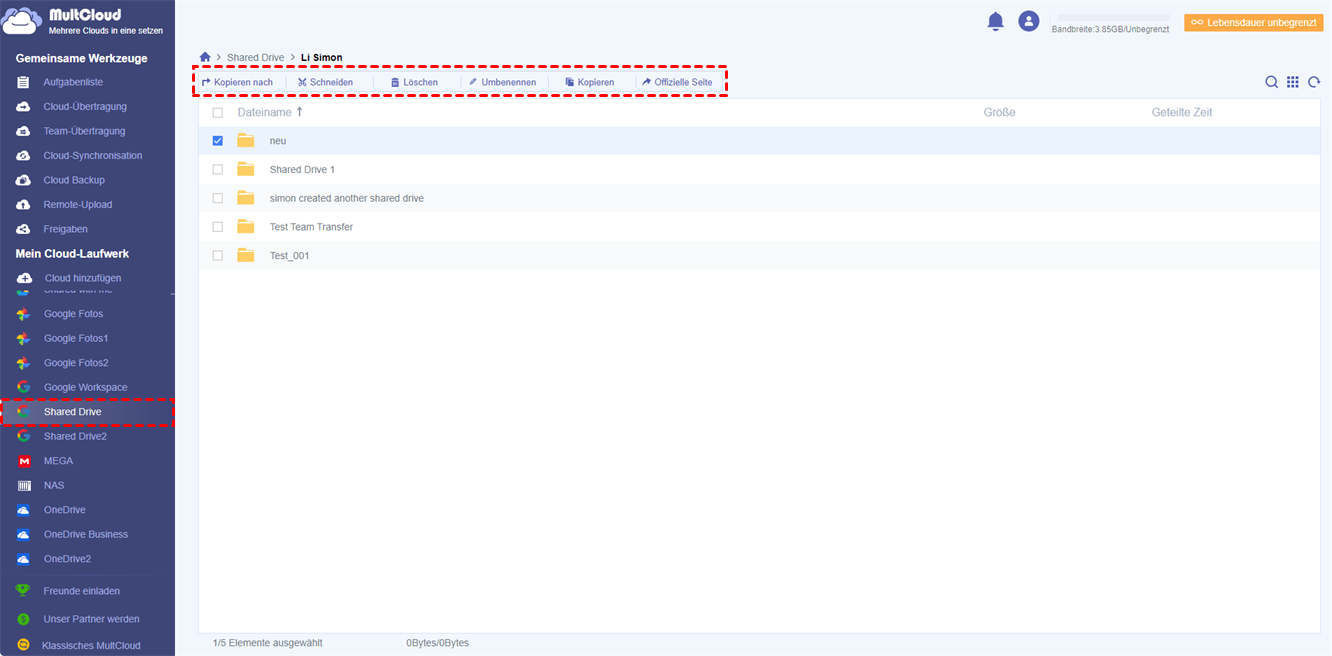Open Offizielle Seite
The image size is (1332, 656).
[x=677, y=82]
